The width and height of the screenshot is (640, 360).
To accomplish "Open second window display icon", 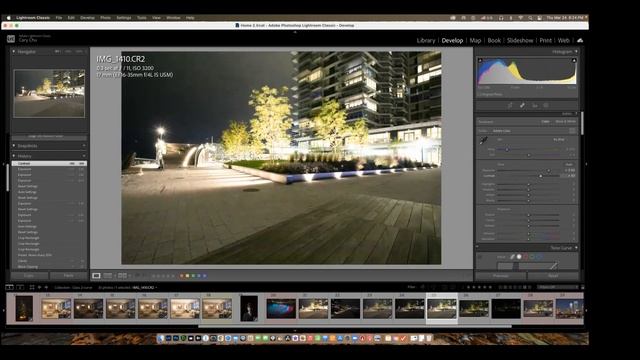I will point(19,287).
